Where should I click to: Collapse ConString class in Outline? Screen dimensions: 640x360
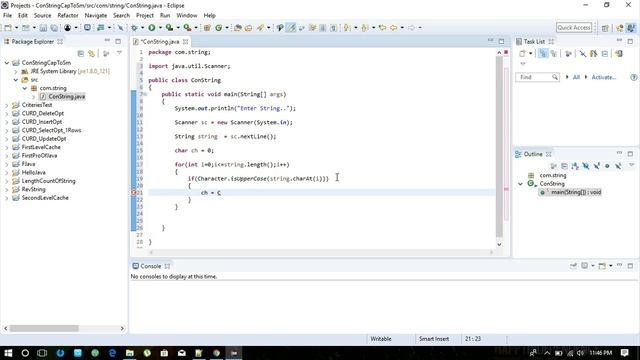coord(520,184)
